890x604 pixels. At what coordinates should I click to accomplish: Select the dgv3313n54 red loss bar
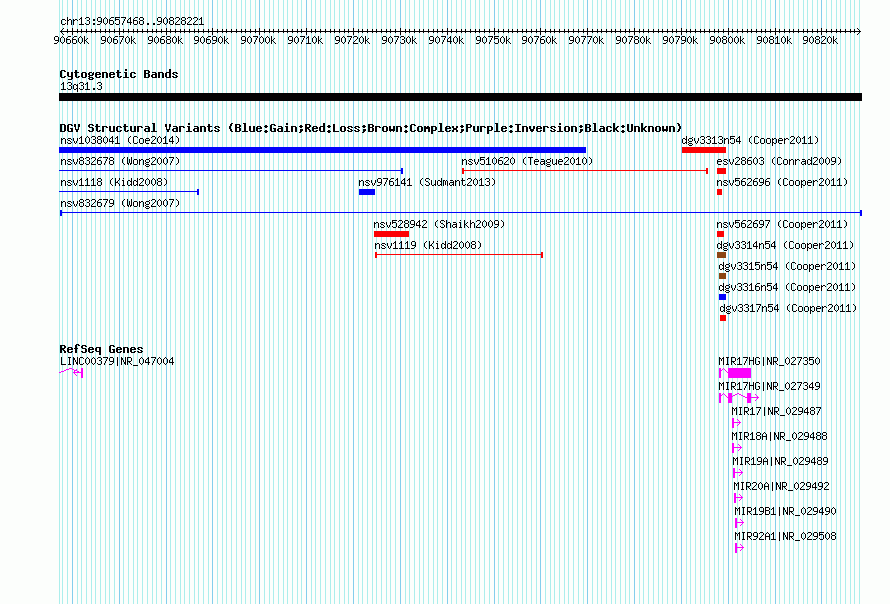coord(704,150)
